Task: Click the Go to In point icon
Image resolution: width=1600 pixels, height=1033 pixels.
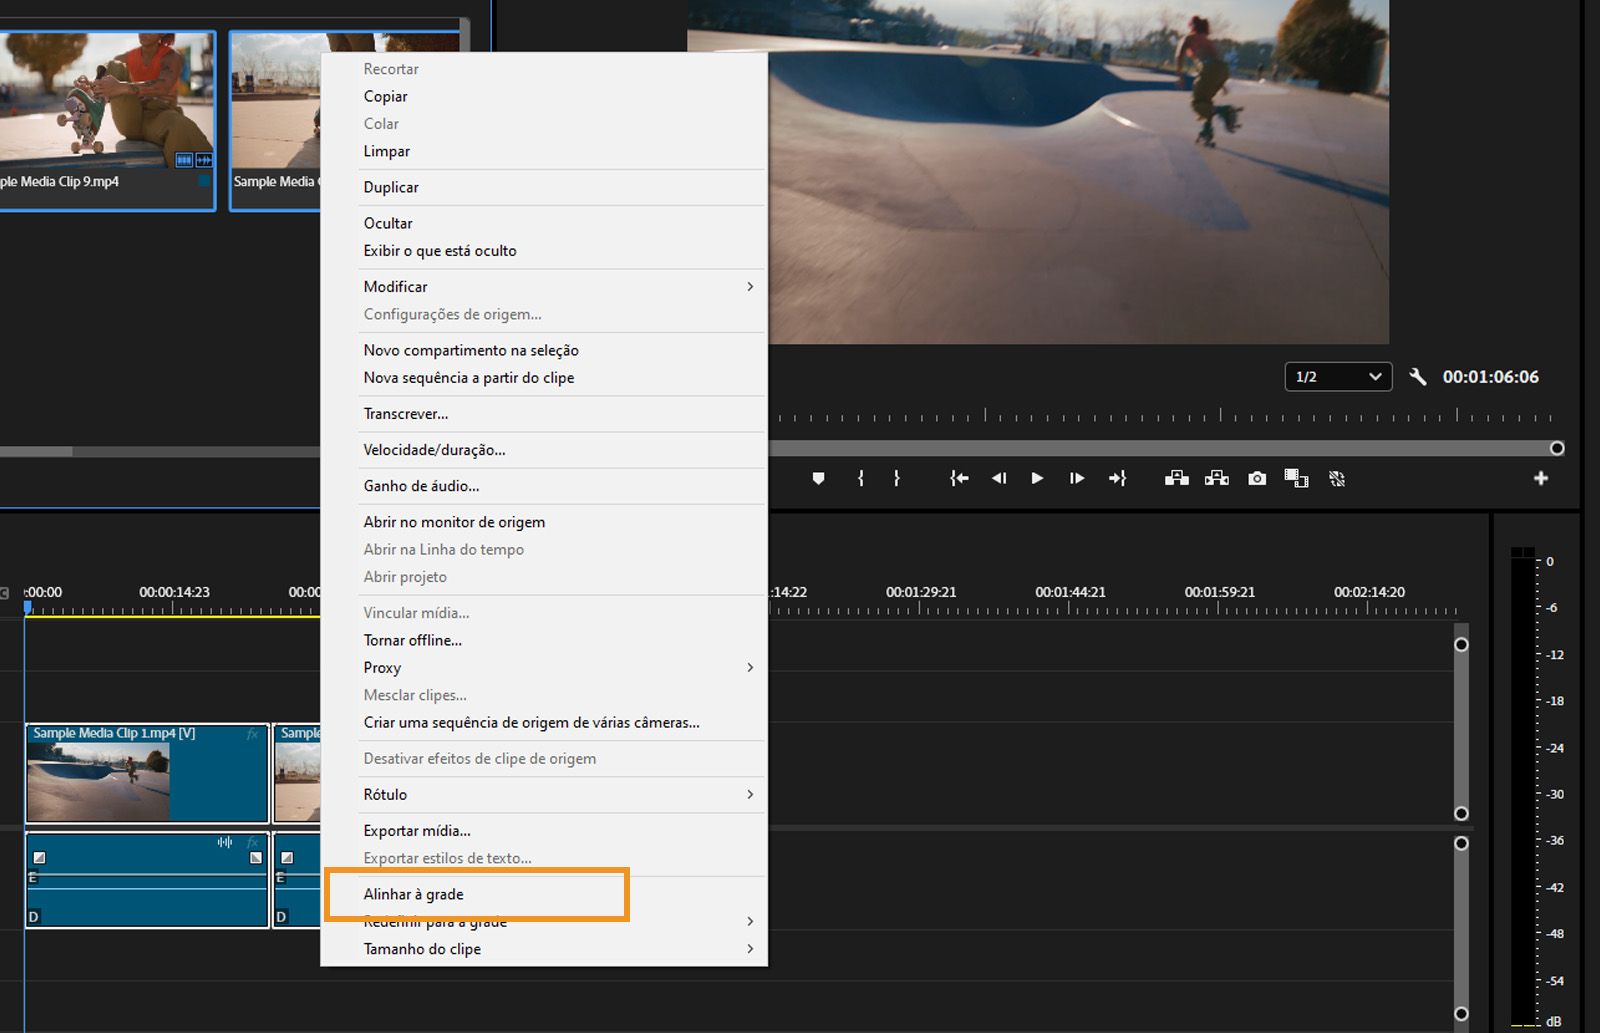Action: click(x=959, y=479)
